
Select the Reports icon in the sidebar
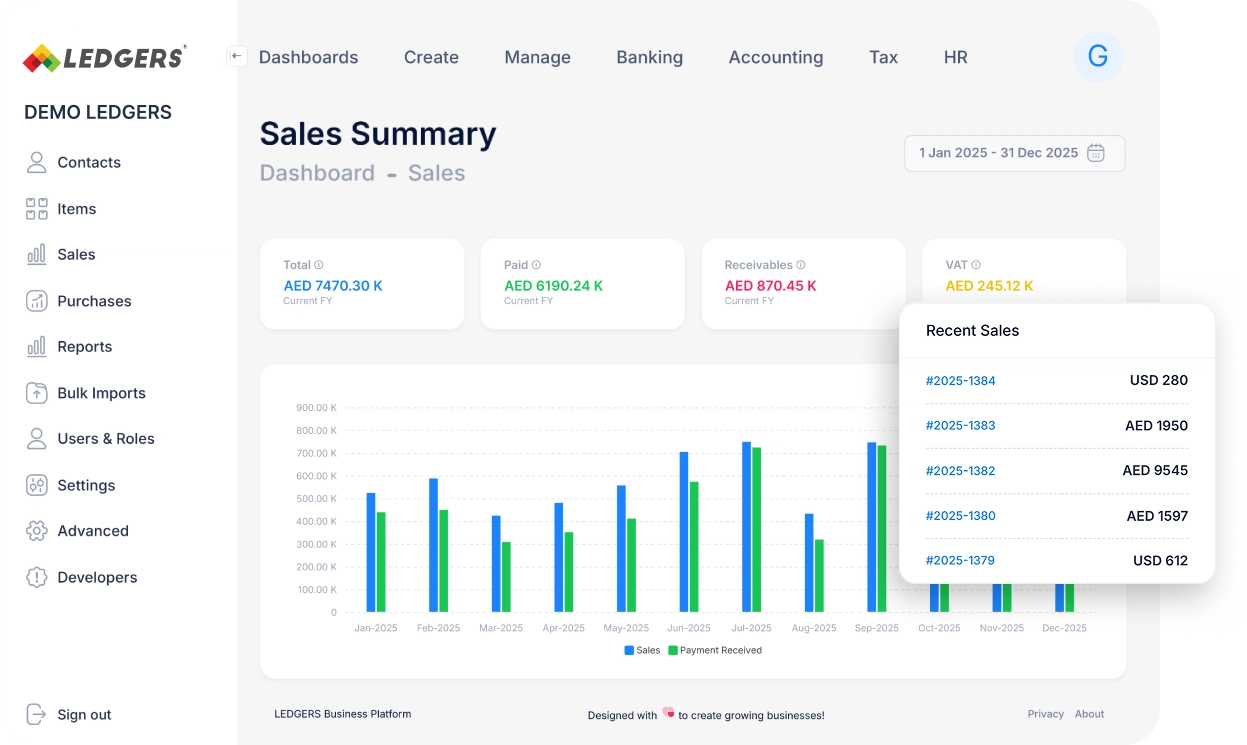click(38, 346)
